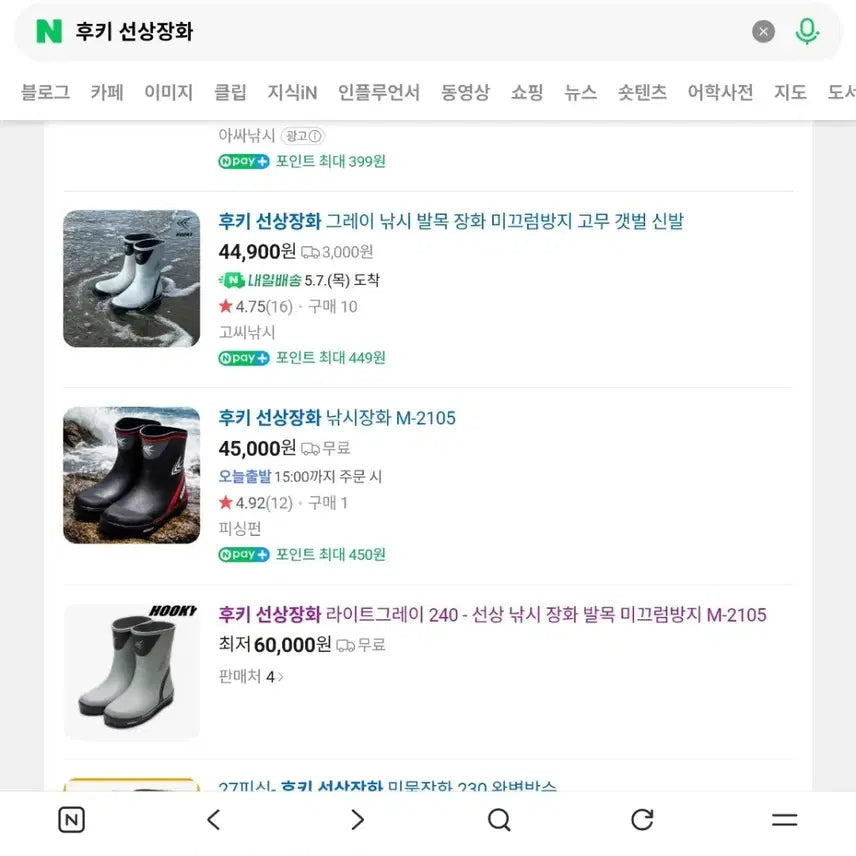The image size is (856, 856).
Task: Open gray boots product thumbnail in water
Action: 132,278
